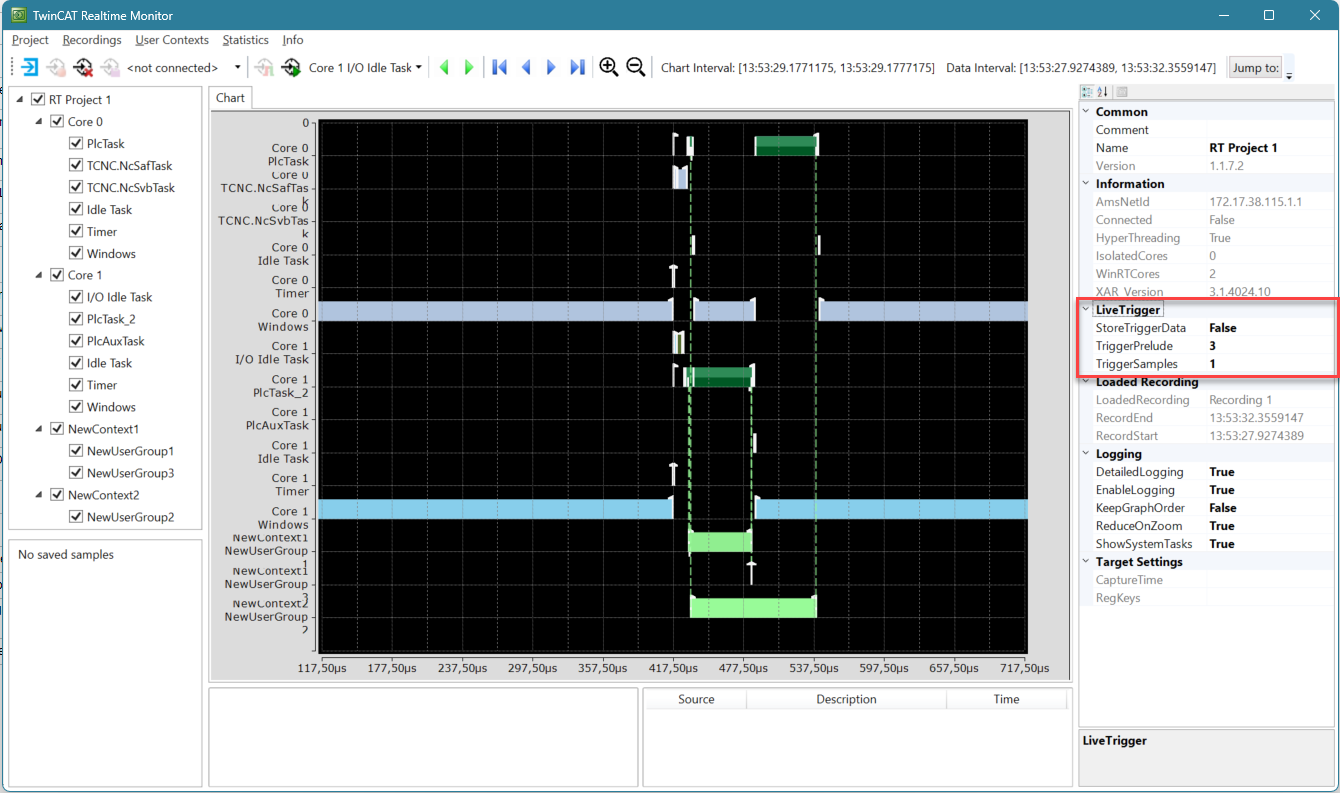This screenshot has width=1340, height=793.
Task: Click the blue connect arrow toolbar icon
Action: 30,68
